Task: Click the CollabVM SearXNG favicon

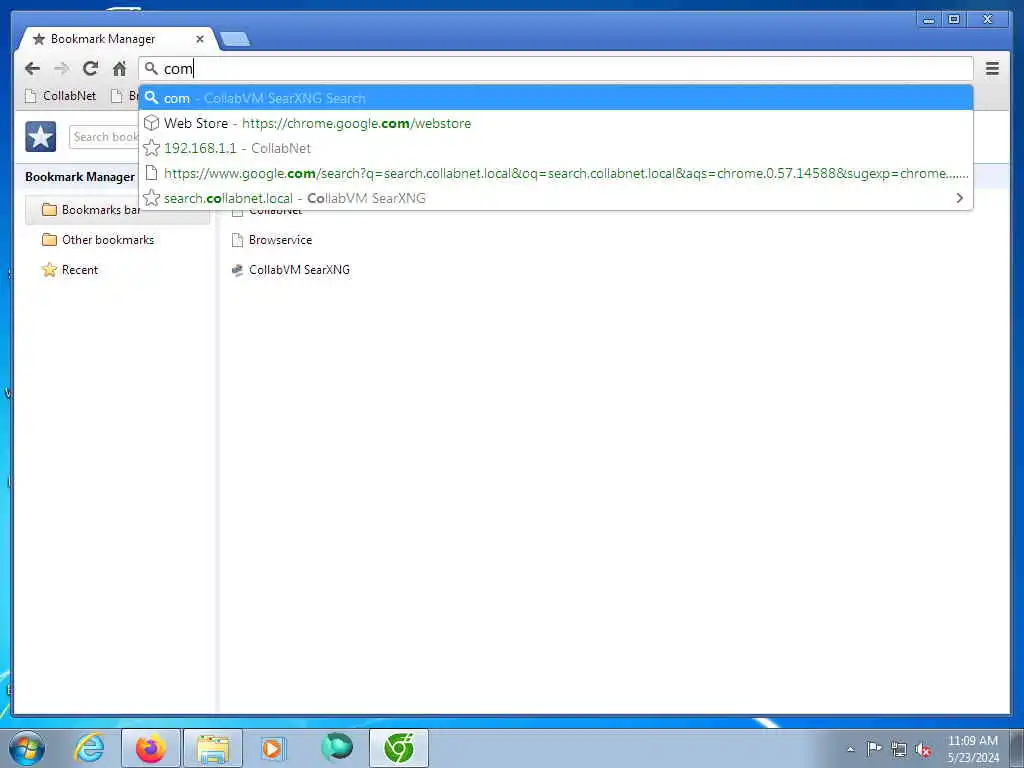Action: pyautogui.click(x=238, y=270)
